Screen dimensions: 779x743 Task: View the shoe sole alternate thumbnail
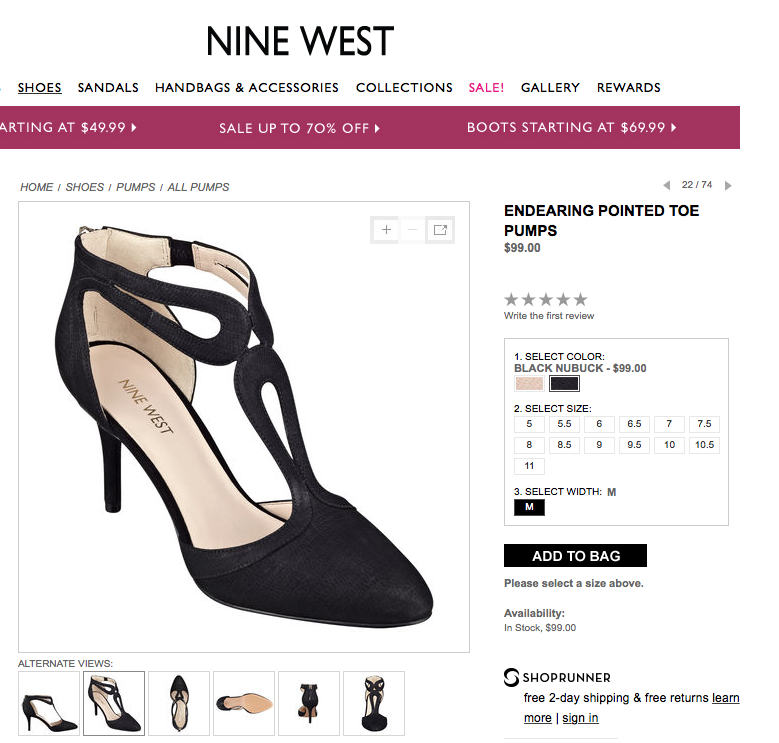[x=243, y=703]
